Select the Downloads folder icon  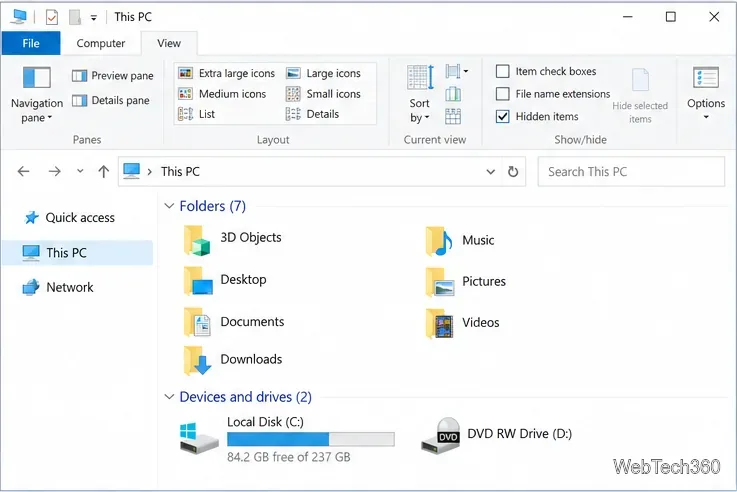click(196, 360)
